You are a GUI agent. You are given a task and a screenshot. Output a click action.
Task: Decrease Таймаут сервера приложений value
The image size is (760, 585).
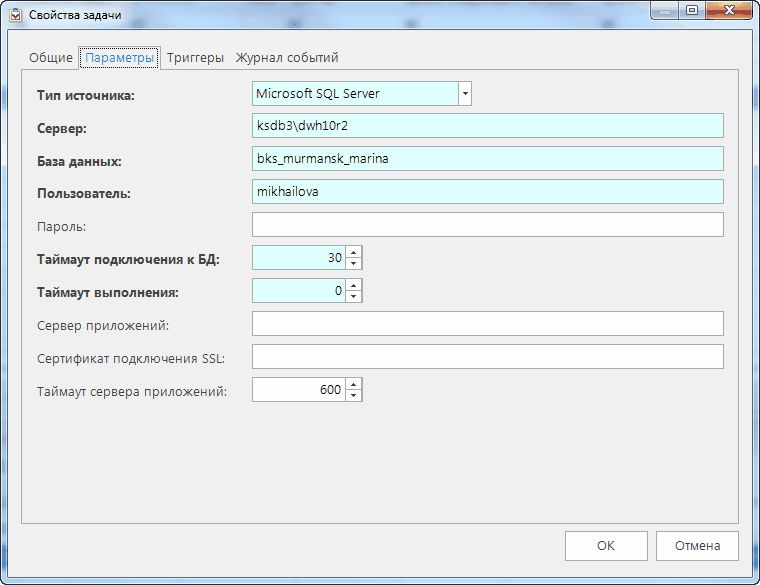tap(354, 395)
